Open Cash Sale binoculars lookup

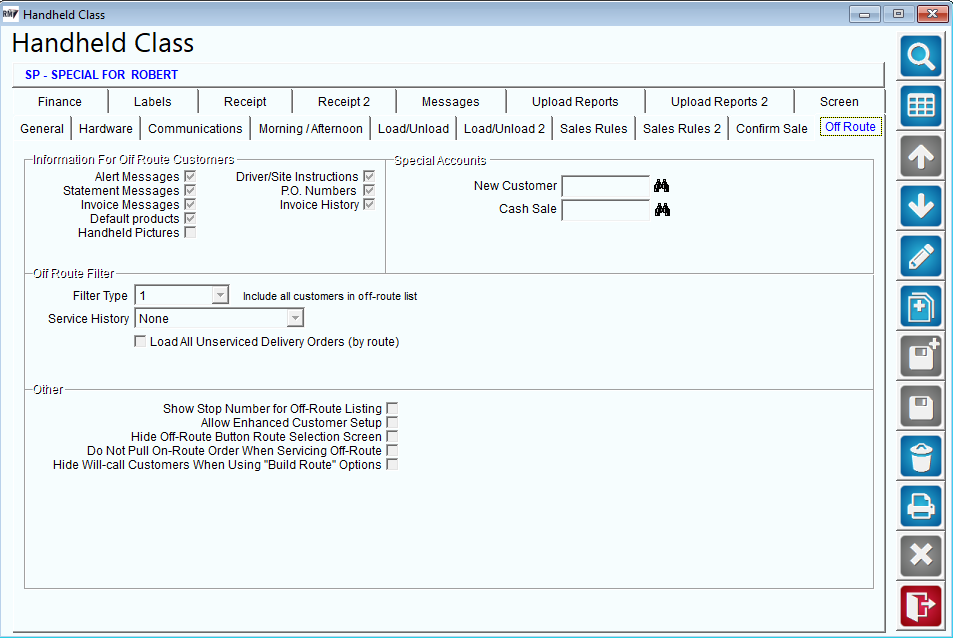pyautogui.click(x=662, y=210)
